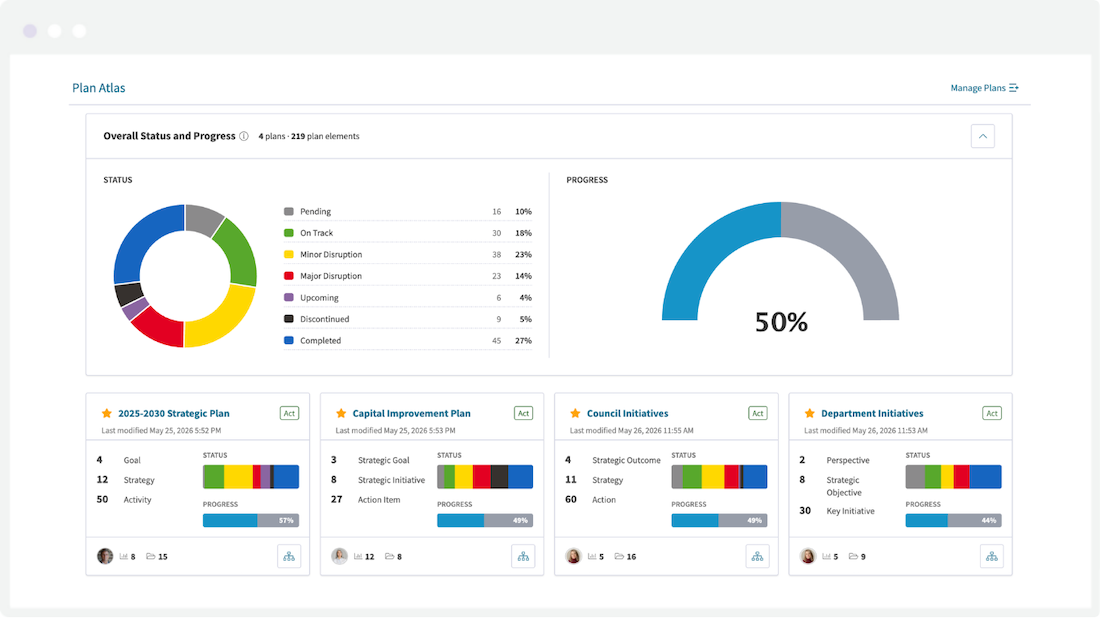Screen dimensions: 1100x618
Task: Click green On Track legend swatch
Action: click(288, 233)
